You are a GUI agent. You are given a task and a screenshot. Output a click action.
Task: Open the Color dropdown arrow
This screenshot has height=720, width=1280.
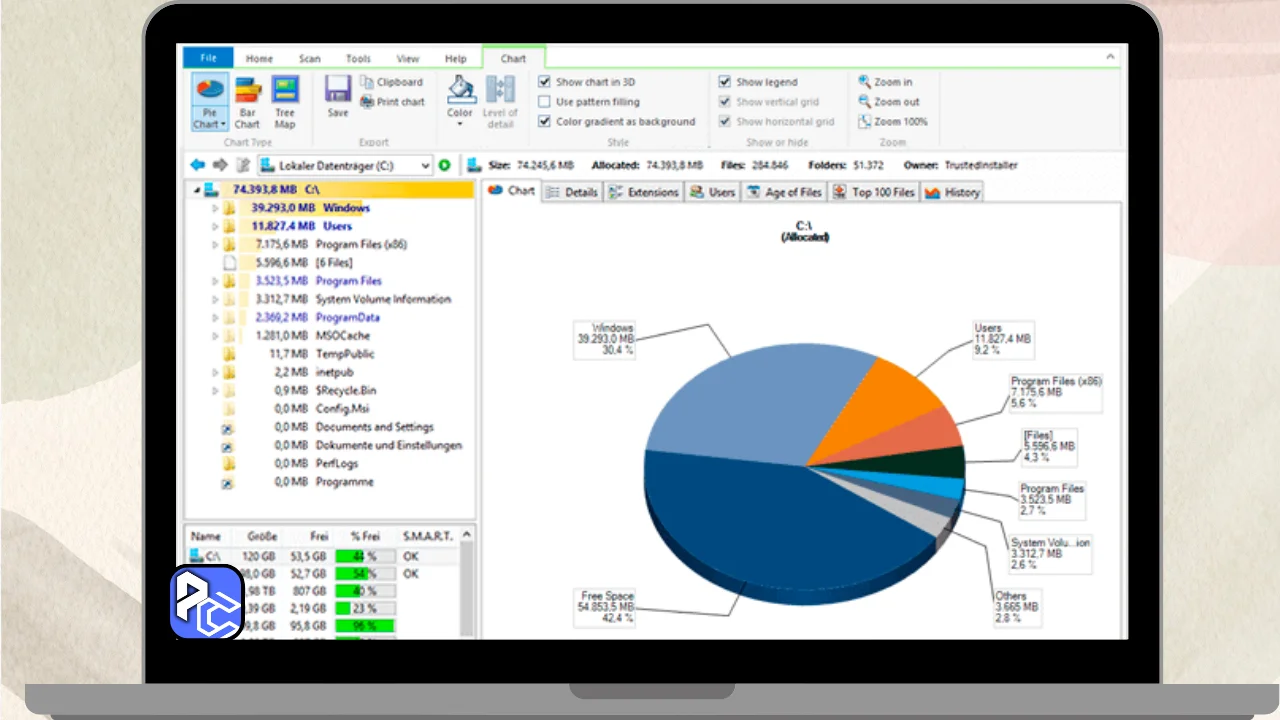[x=460, y=124]
